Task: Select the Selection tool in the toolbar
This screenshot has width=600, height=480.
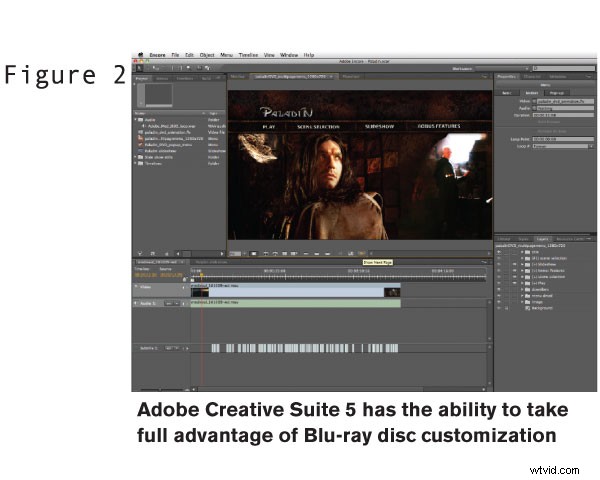Action: 139,68
